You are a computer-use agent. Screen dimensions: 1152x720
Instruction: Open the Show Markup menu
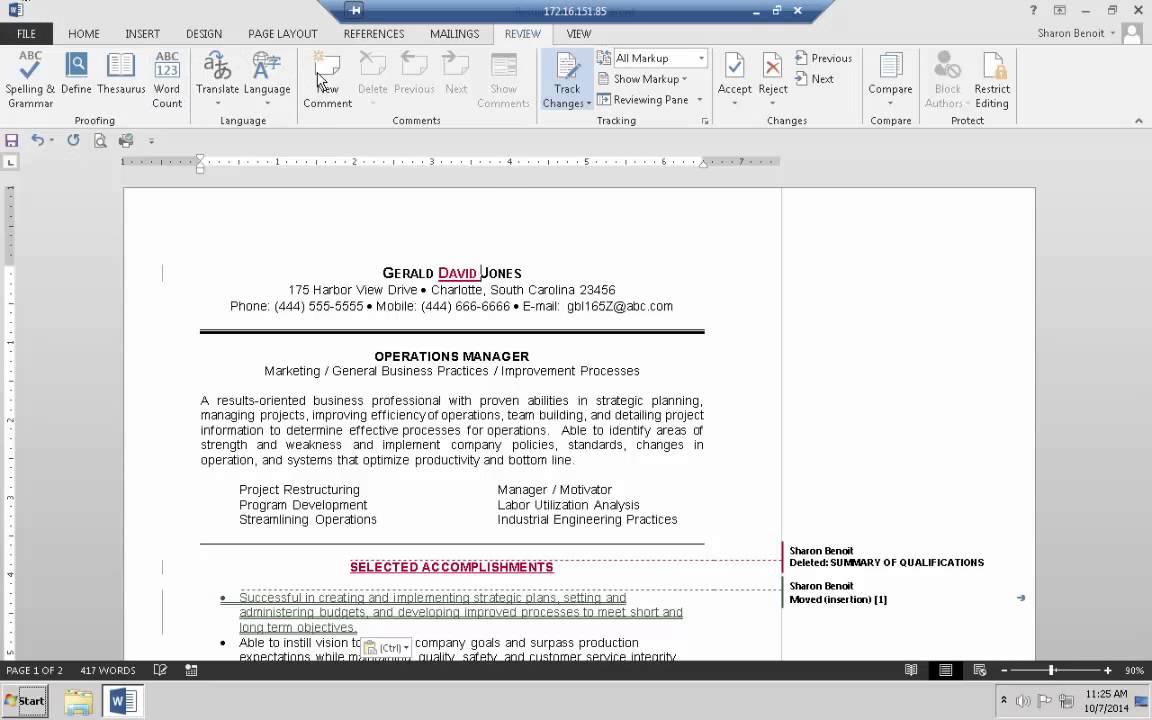pos(644,79)
